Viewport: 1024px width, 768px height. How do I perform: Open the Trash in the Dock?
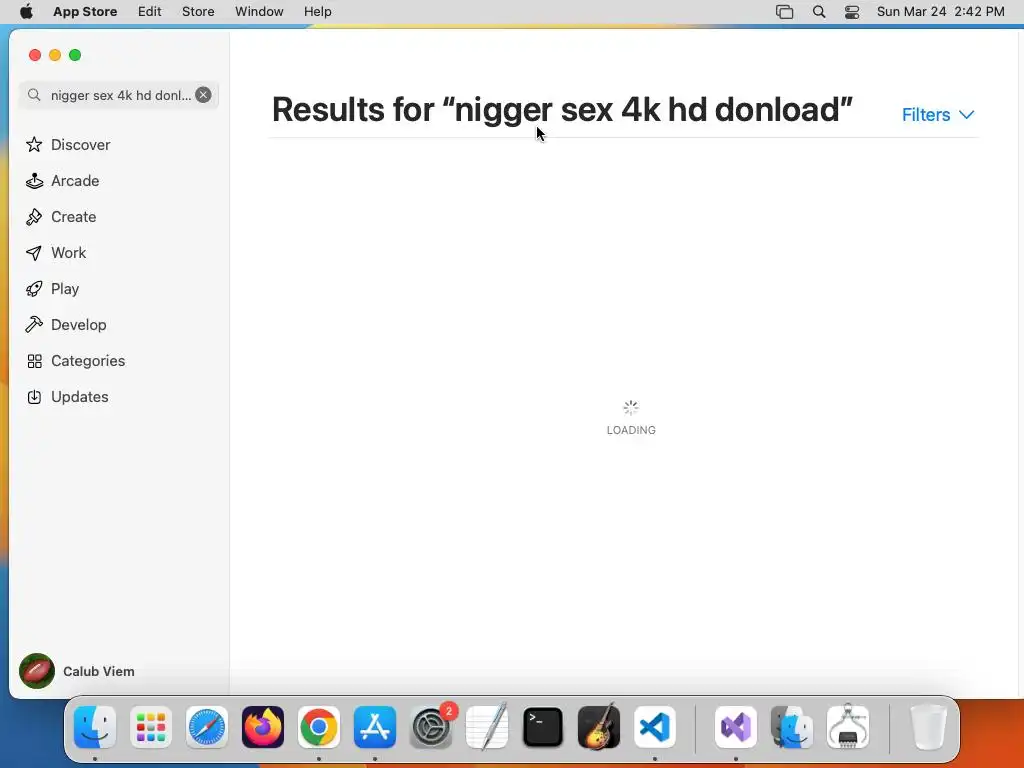click(928, 727)
